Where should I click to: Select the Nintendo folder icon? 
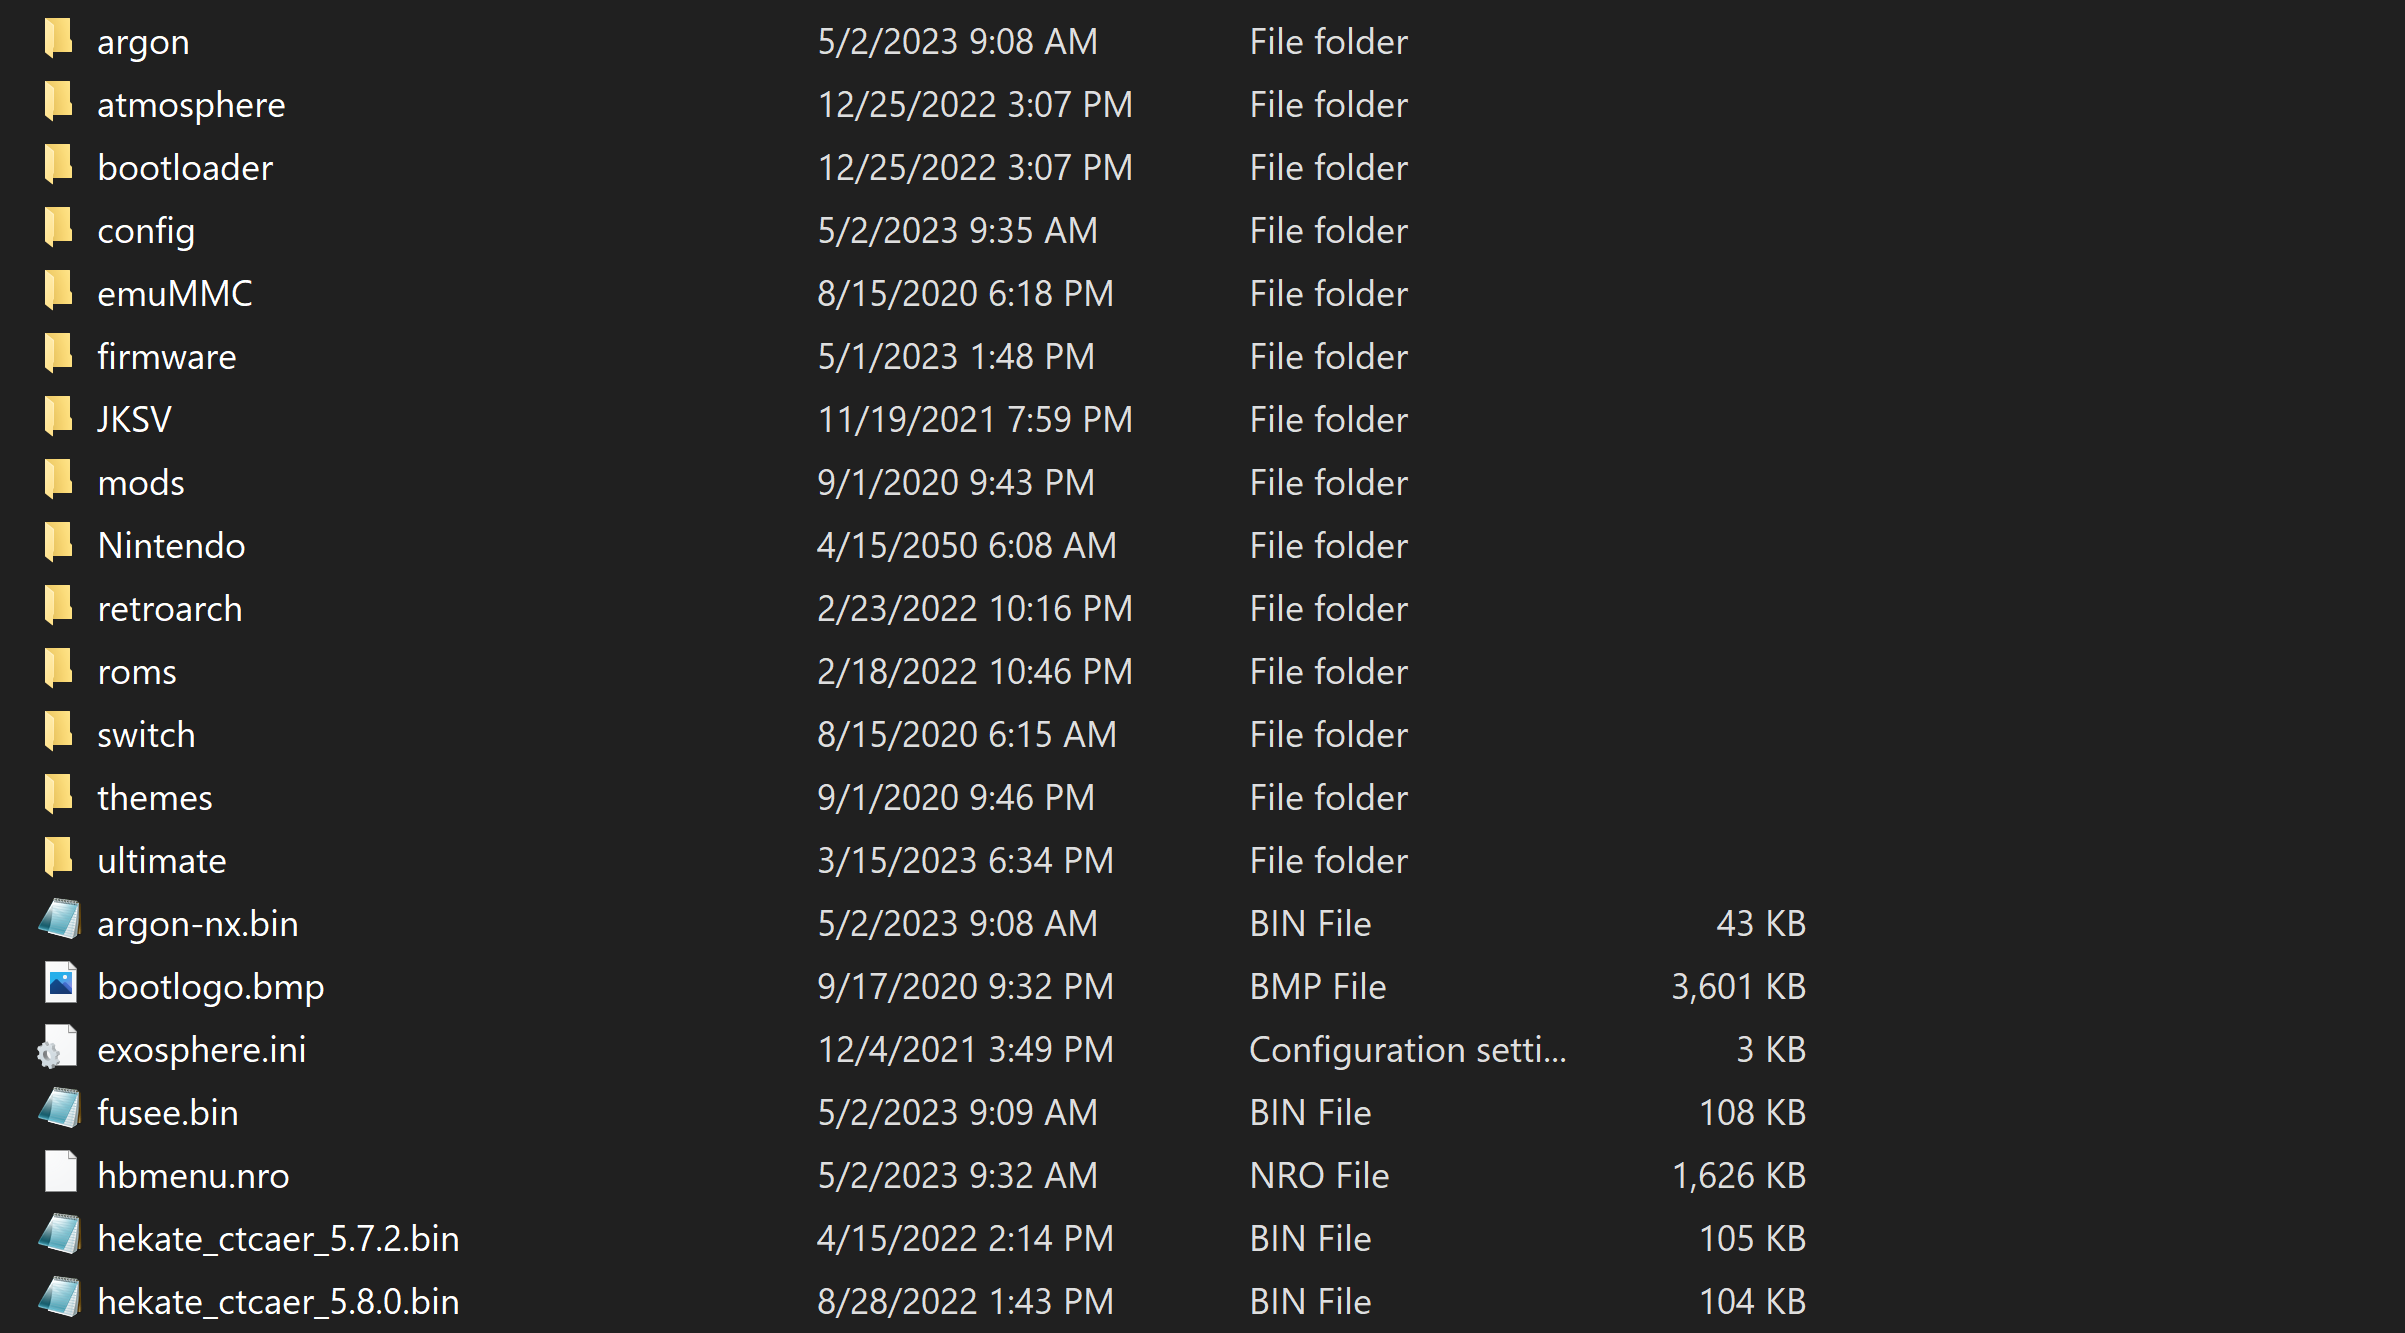[x=59, y=543]
